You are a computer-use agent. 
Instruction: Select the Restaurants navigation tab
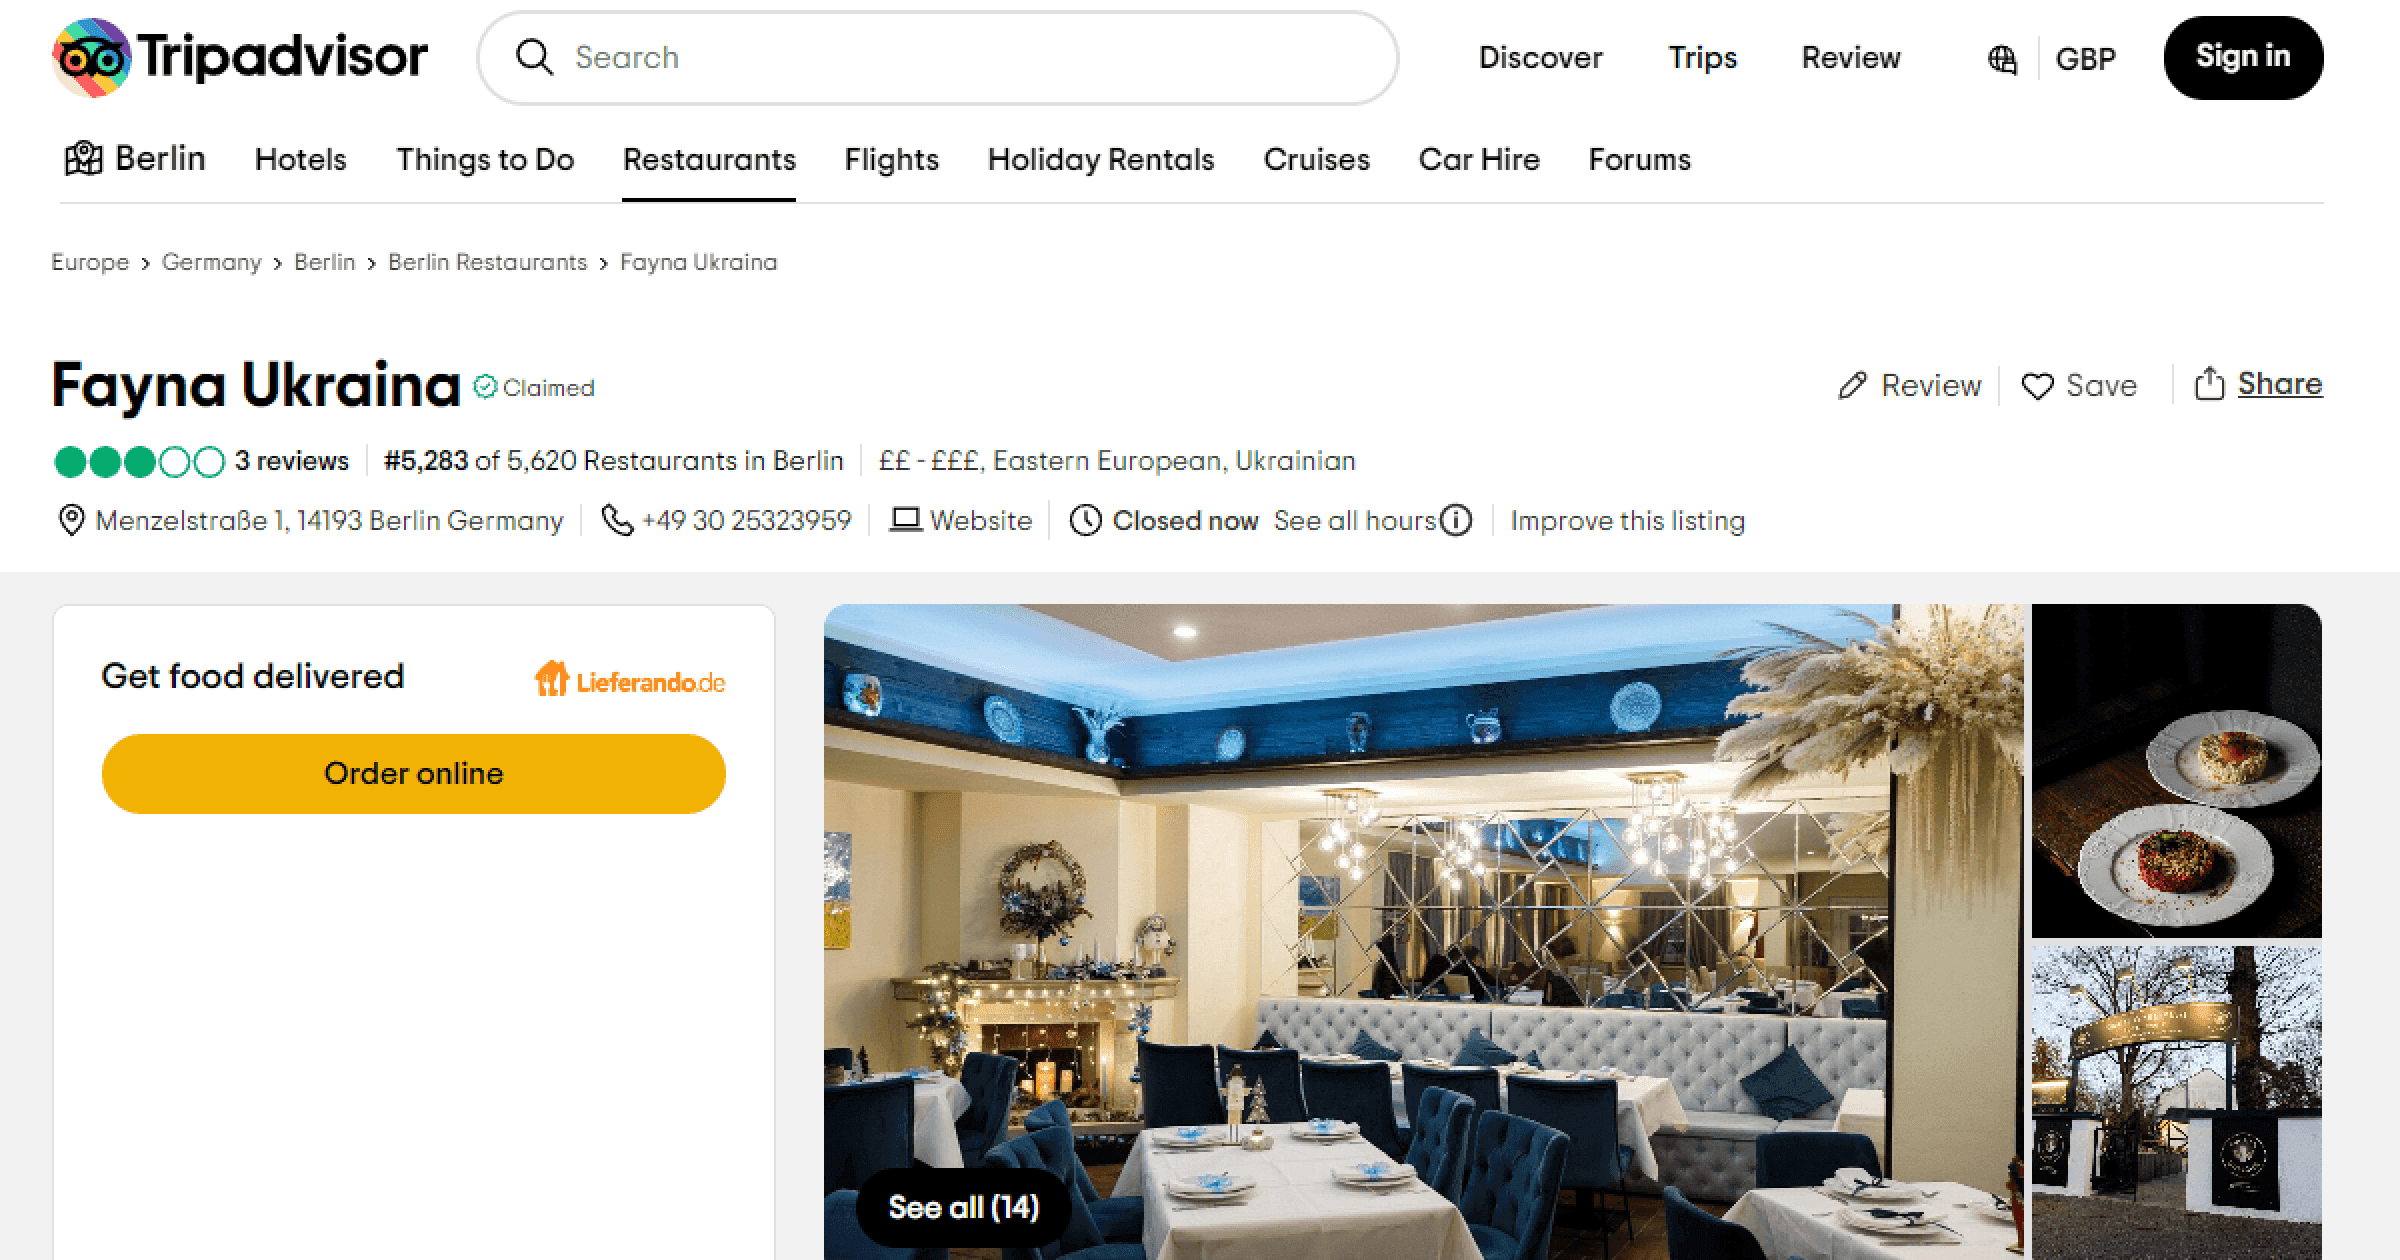click(x=708, y=159)
